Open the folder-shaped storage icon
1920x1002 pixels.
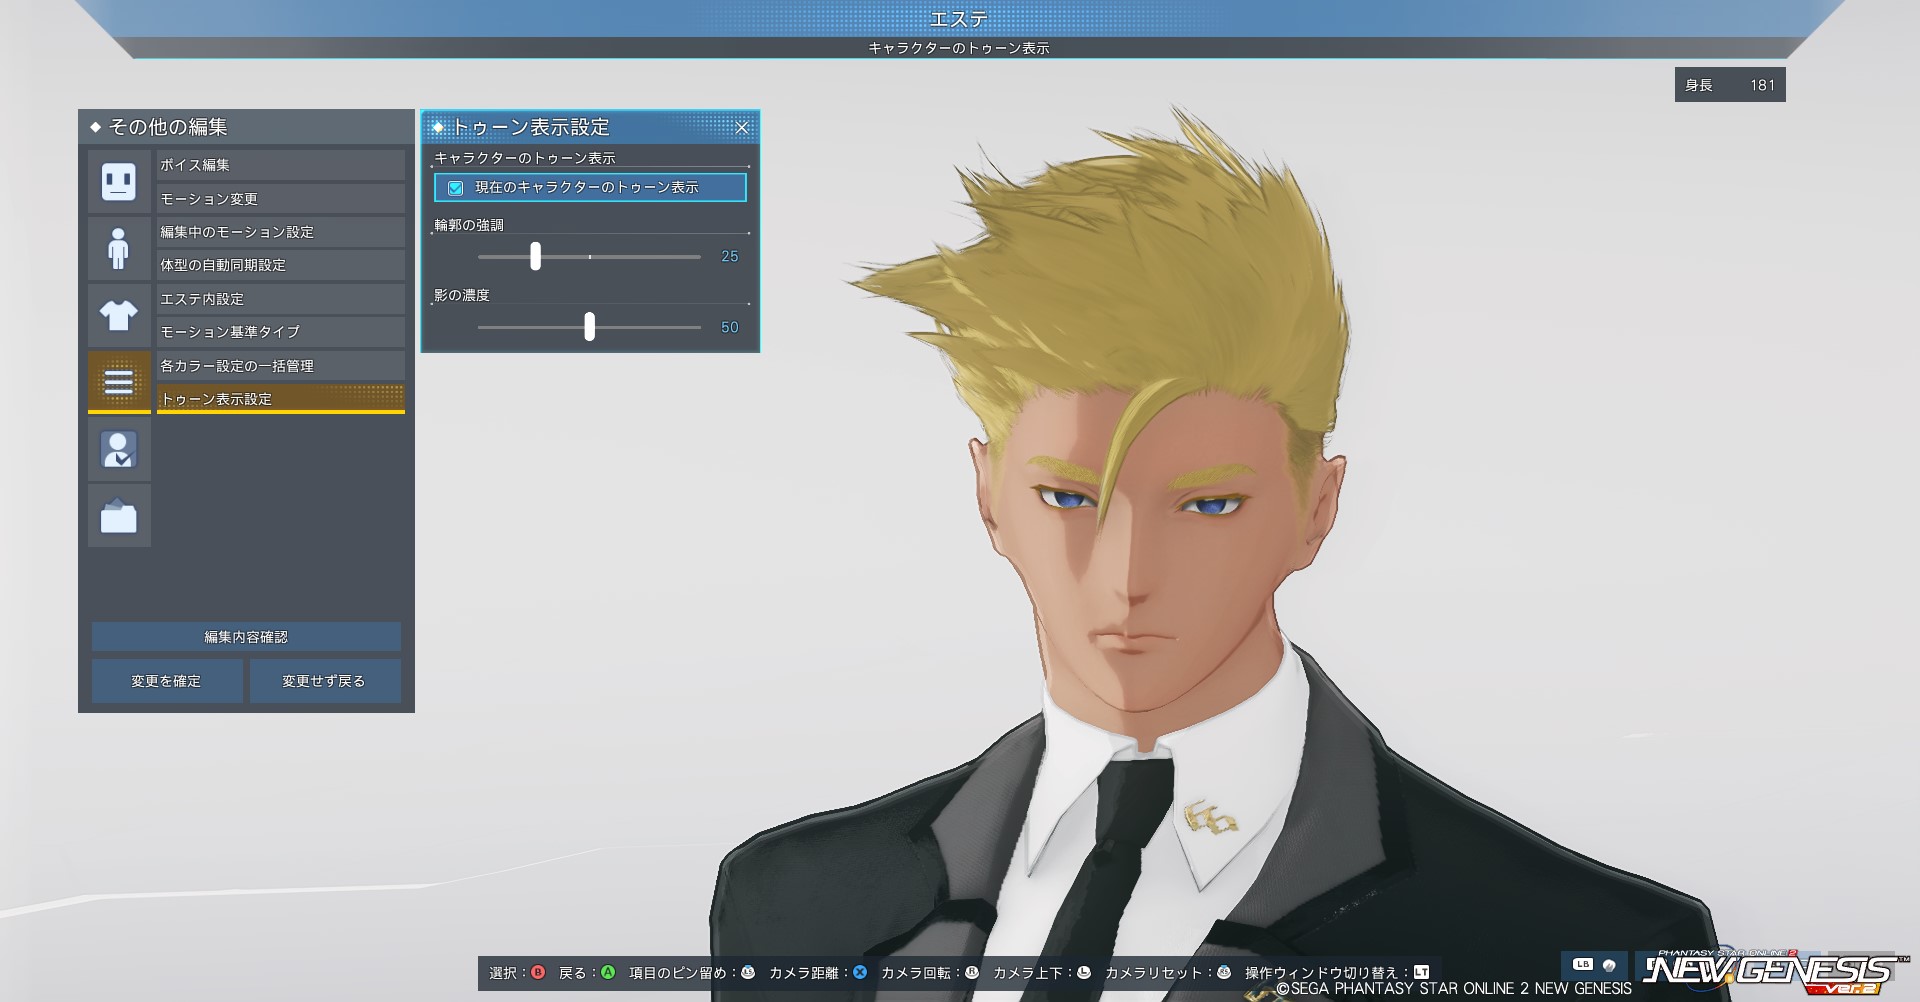click(119, 516)
